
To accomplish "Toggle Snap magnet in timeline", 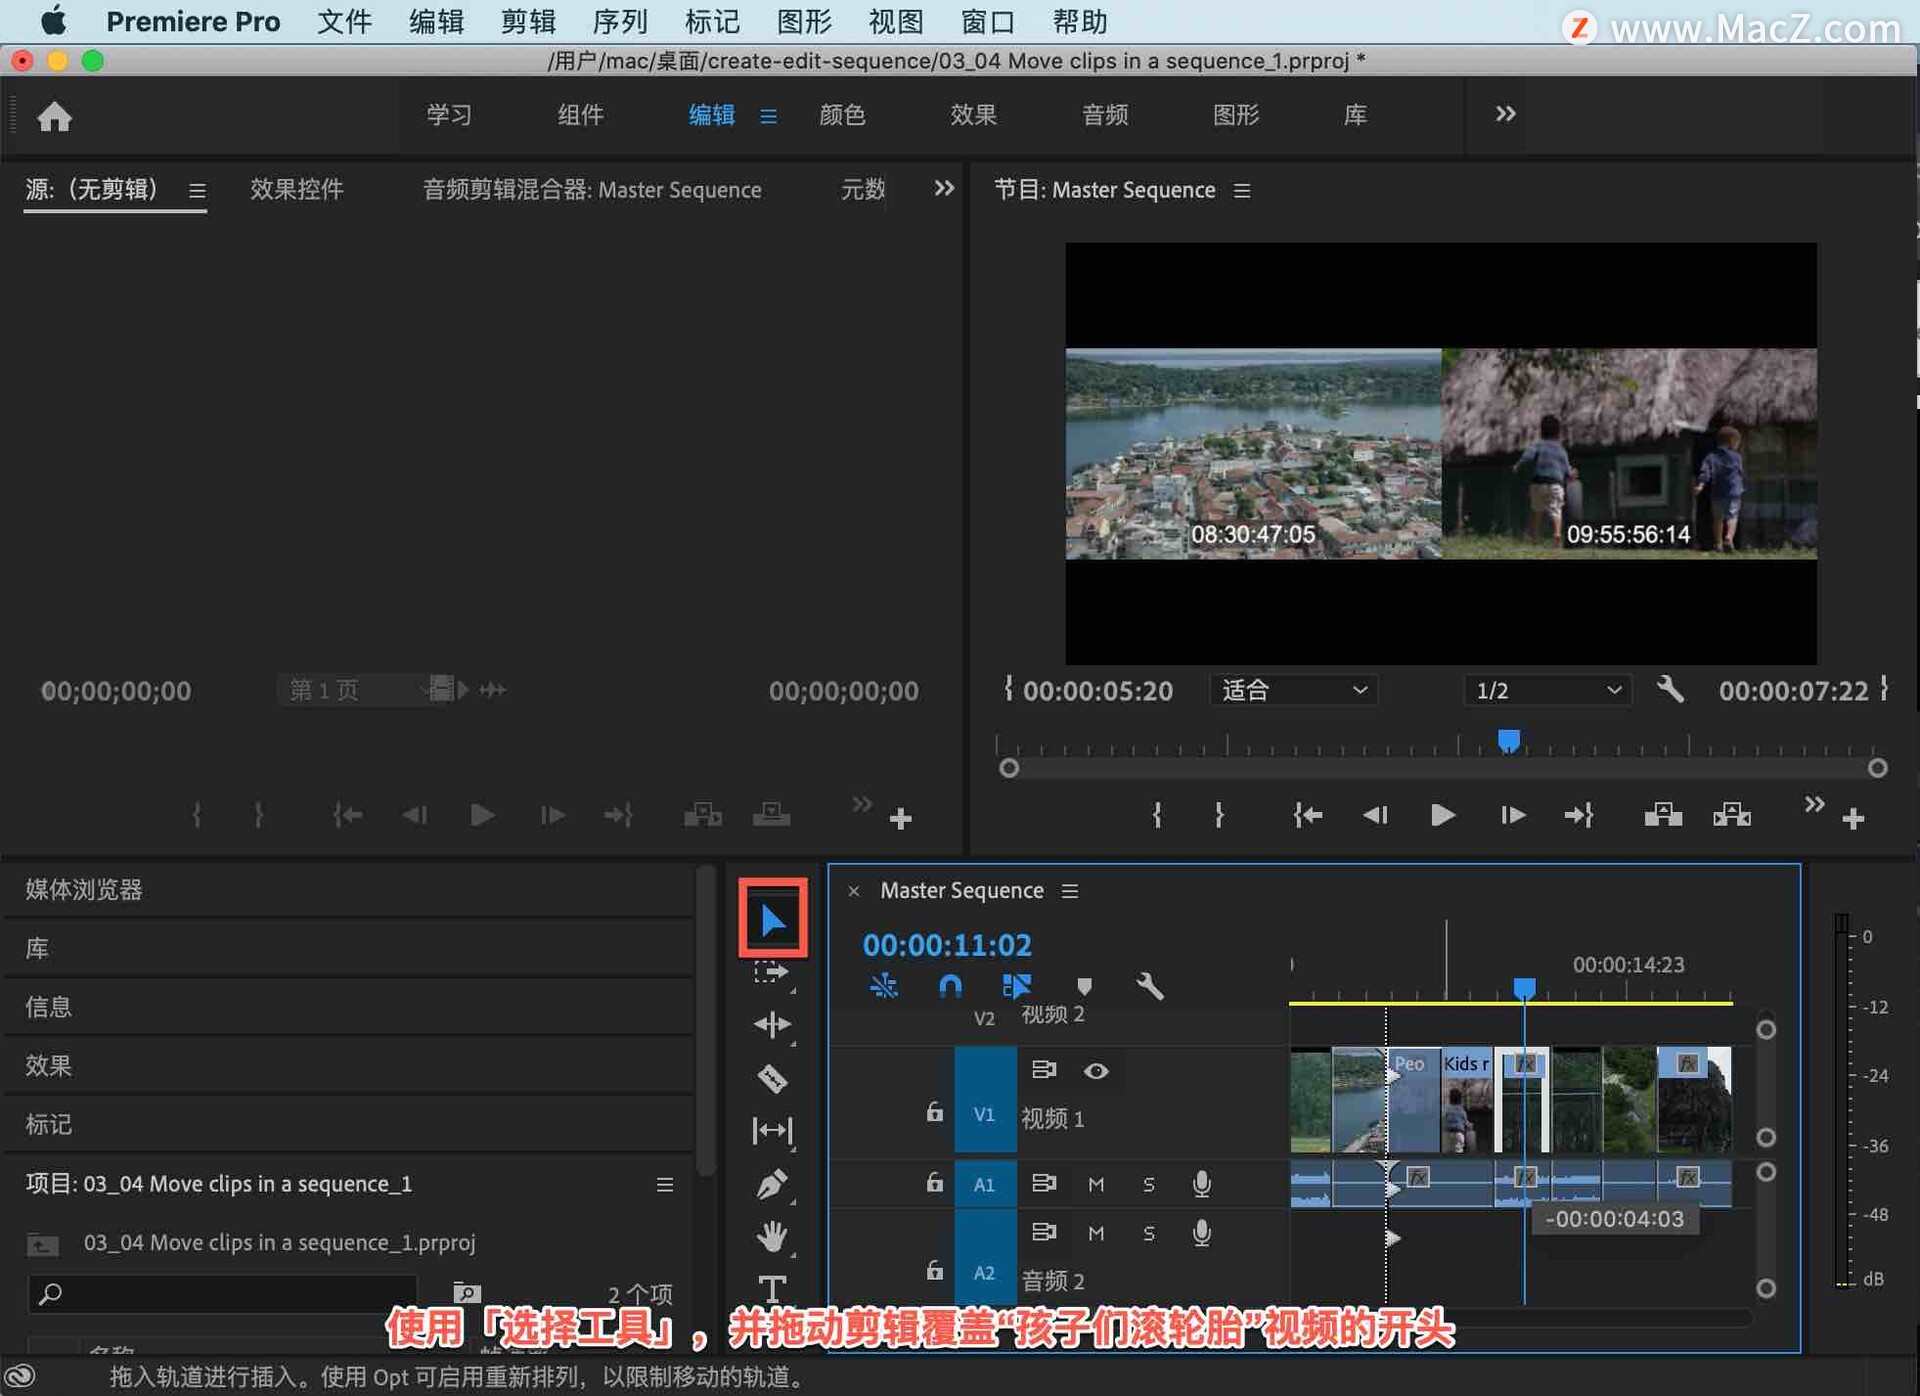I will [950, 987].
